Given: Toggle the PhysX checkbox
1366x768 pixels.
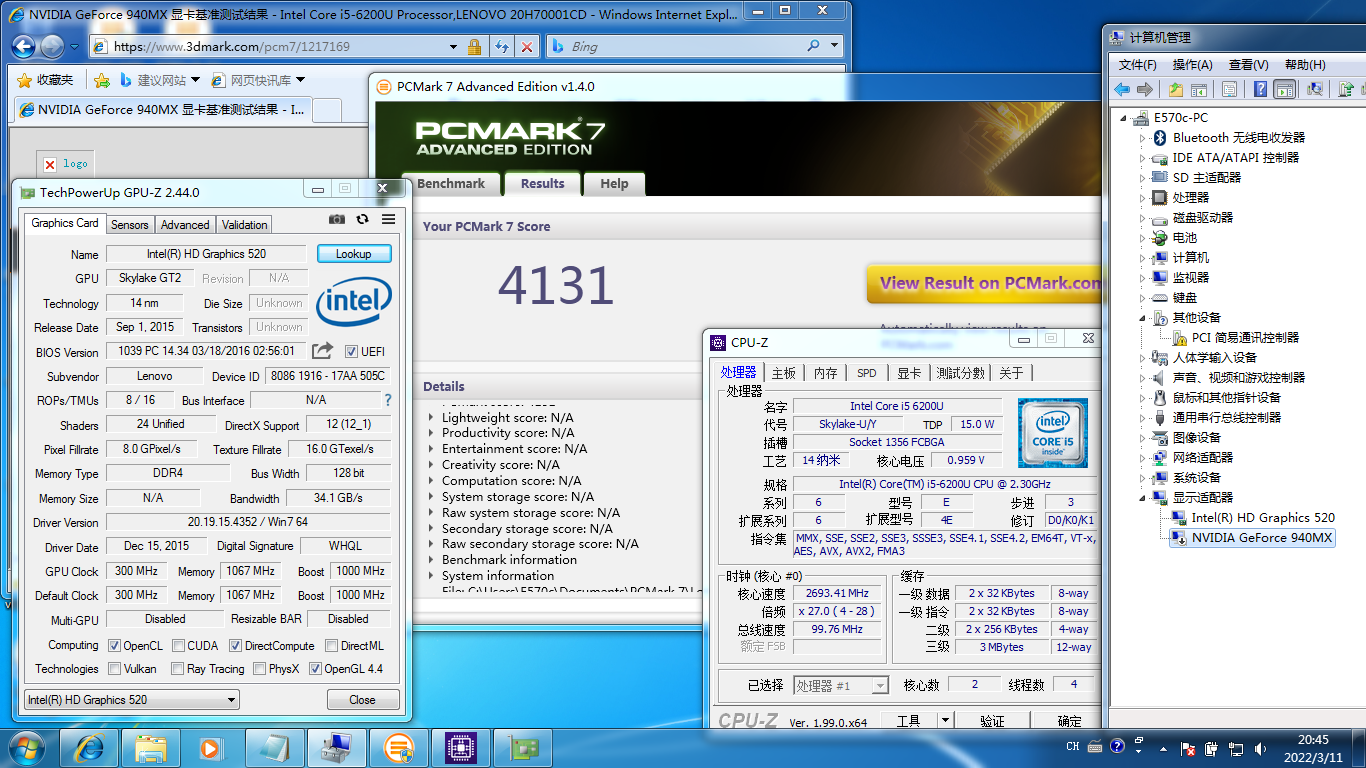Looking at the screenshot, I should click(259, 669).
